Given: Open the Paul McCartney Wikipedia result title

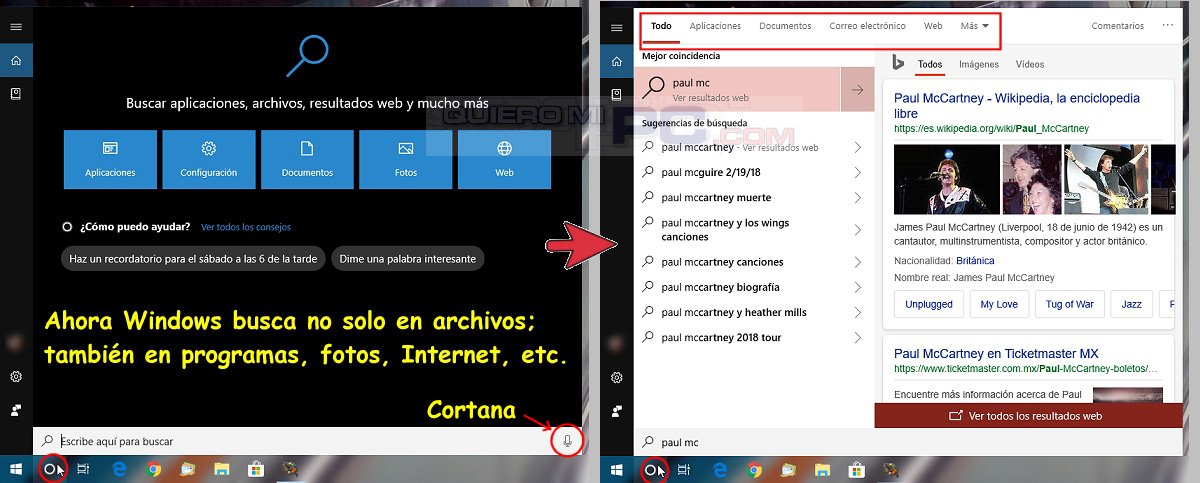Looking at the screenshot, I should point(1017,106).
